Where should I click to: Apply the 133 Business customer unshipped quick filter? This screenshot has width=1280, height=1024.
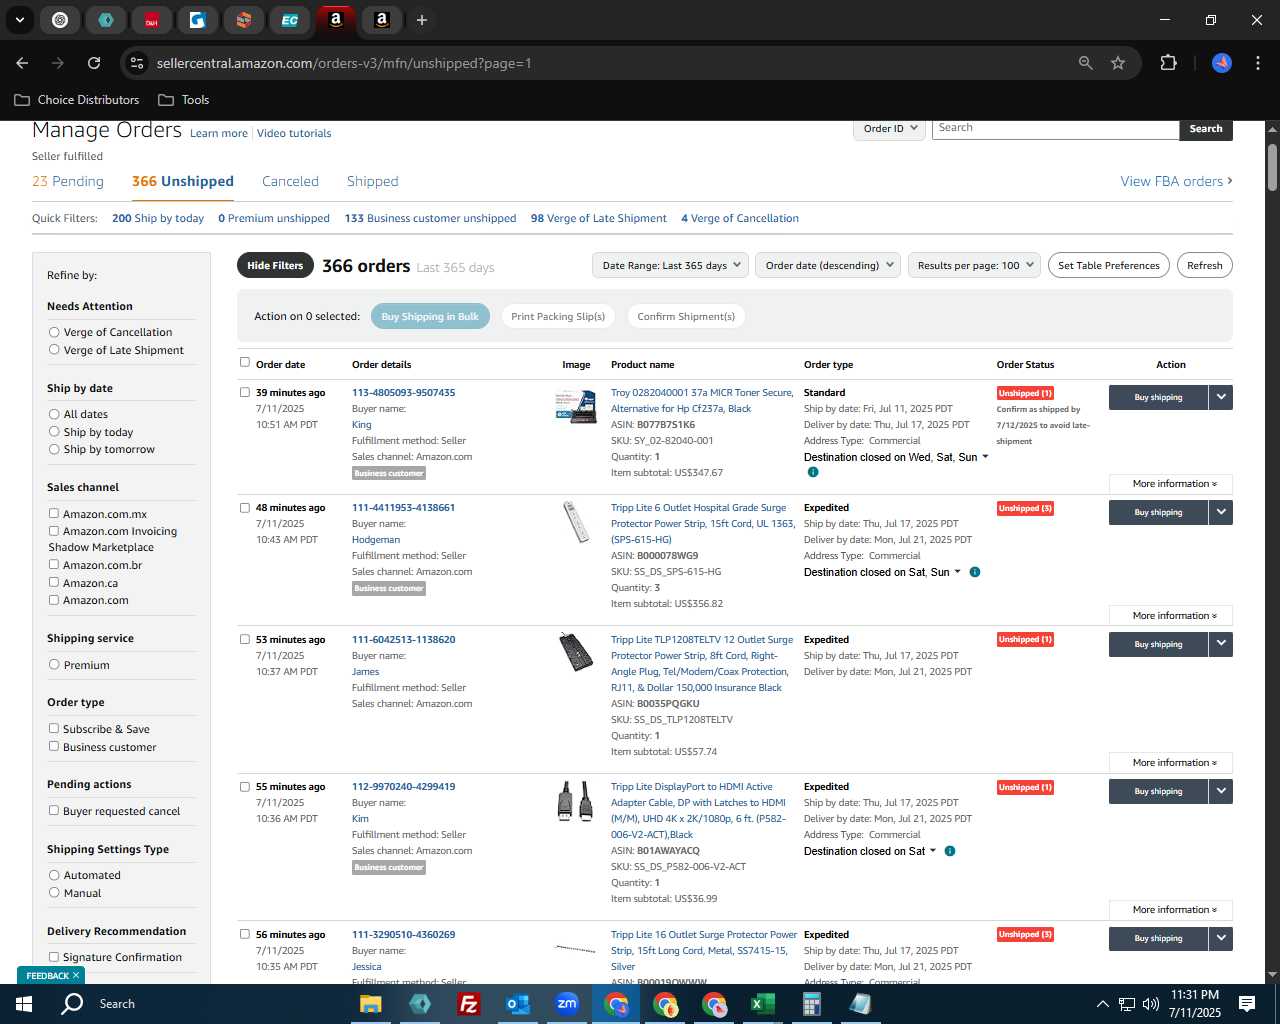click(x=431, y=218)
